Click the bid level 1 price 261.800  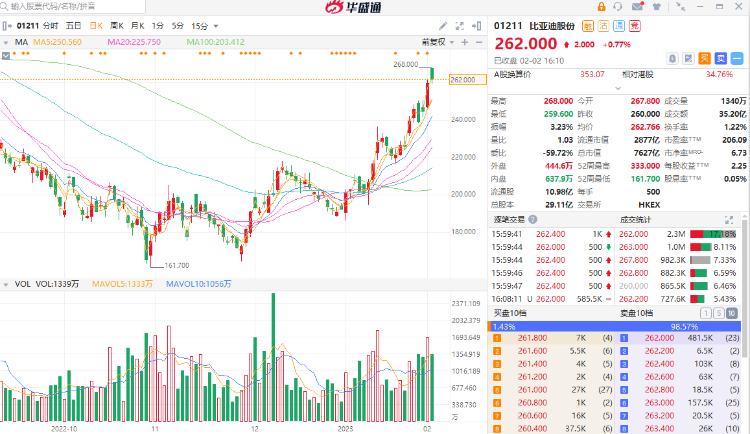532,338
